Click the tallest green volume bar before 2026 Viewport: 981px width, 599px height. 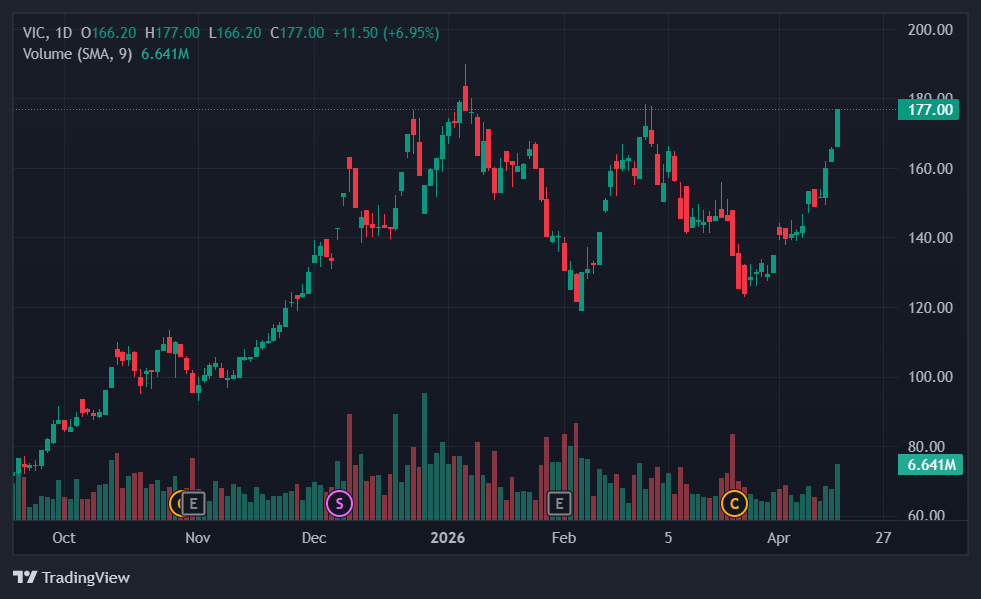pos(424,455)
